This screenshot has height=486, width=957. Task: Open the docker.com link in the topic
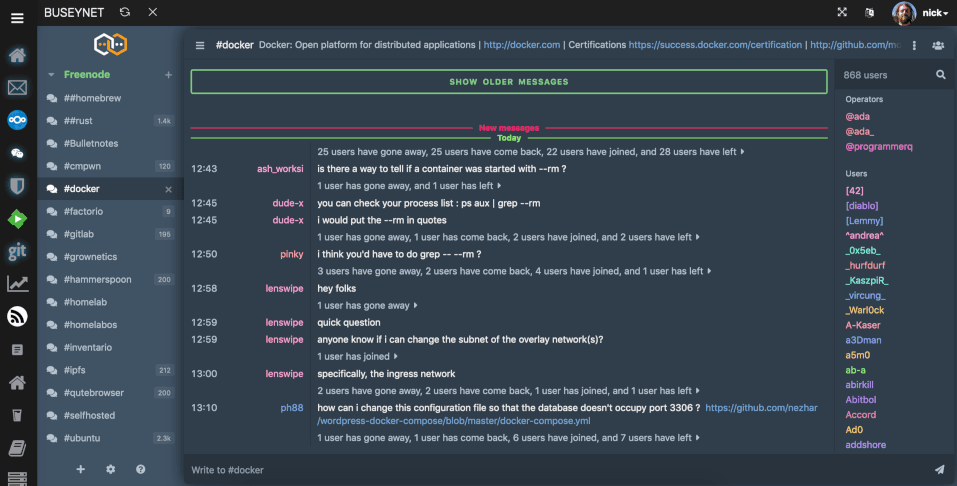tap(519, 45)
